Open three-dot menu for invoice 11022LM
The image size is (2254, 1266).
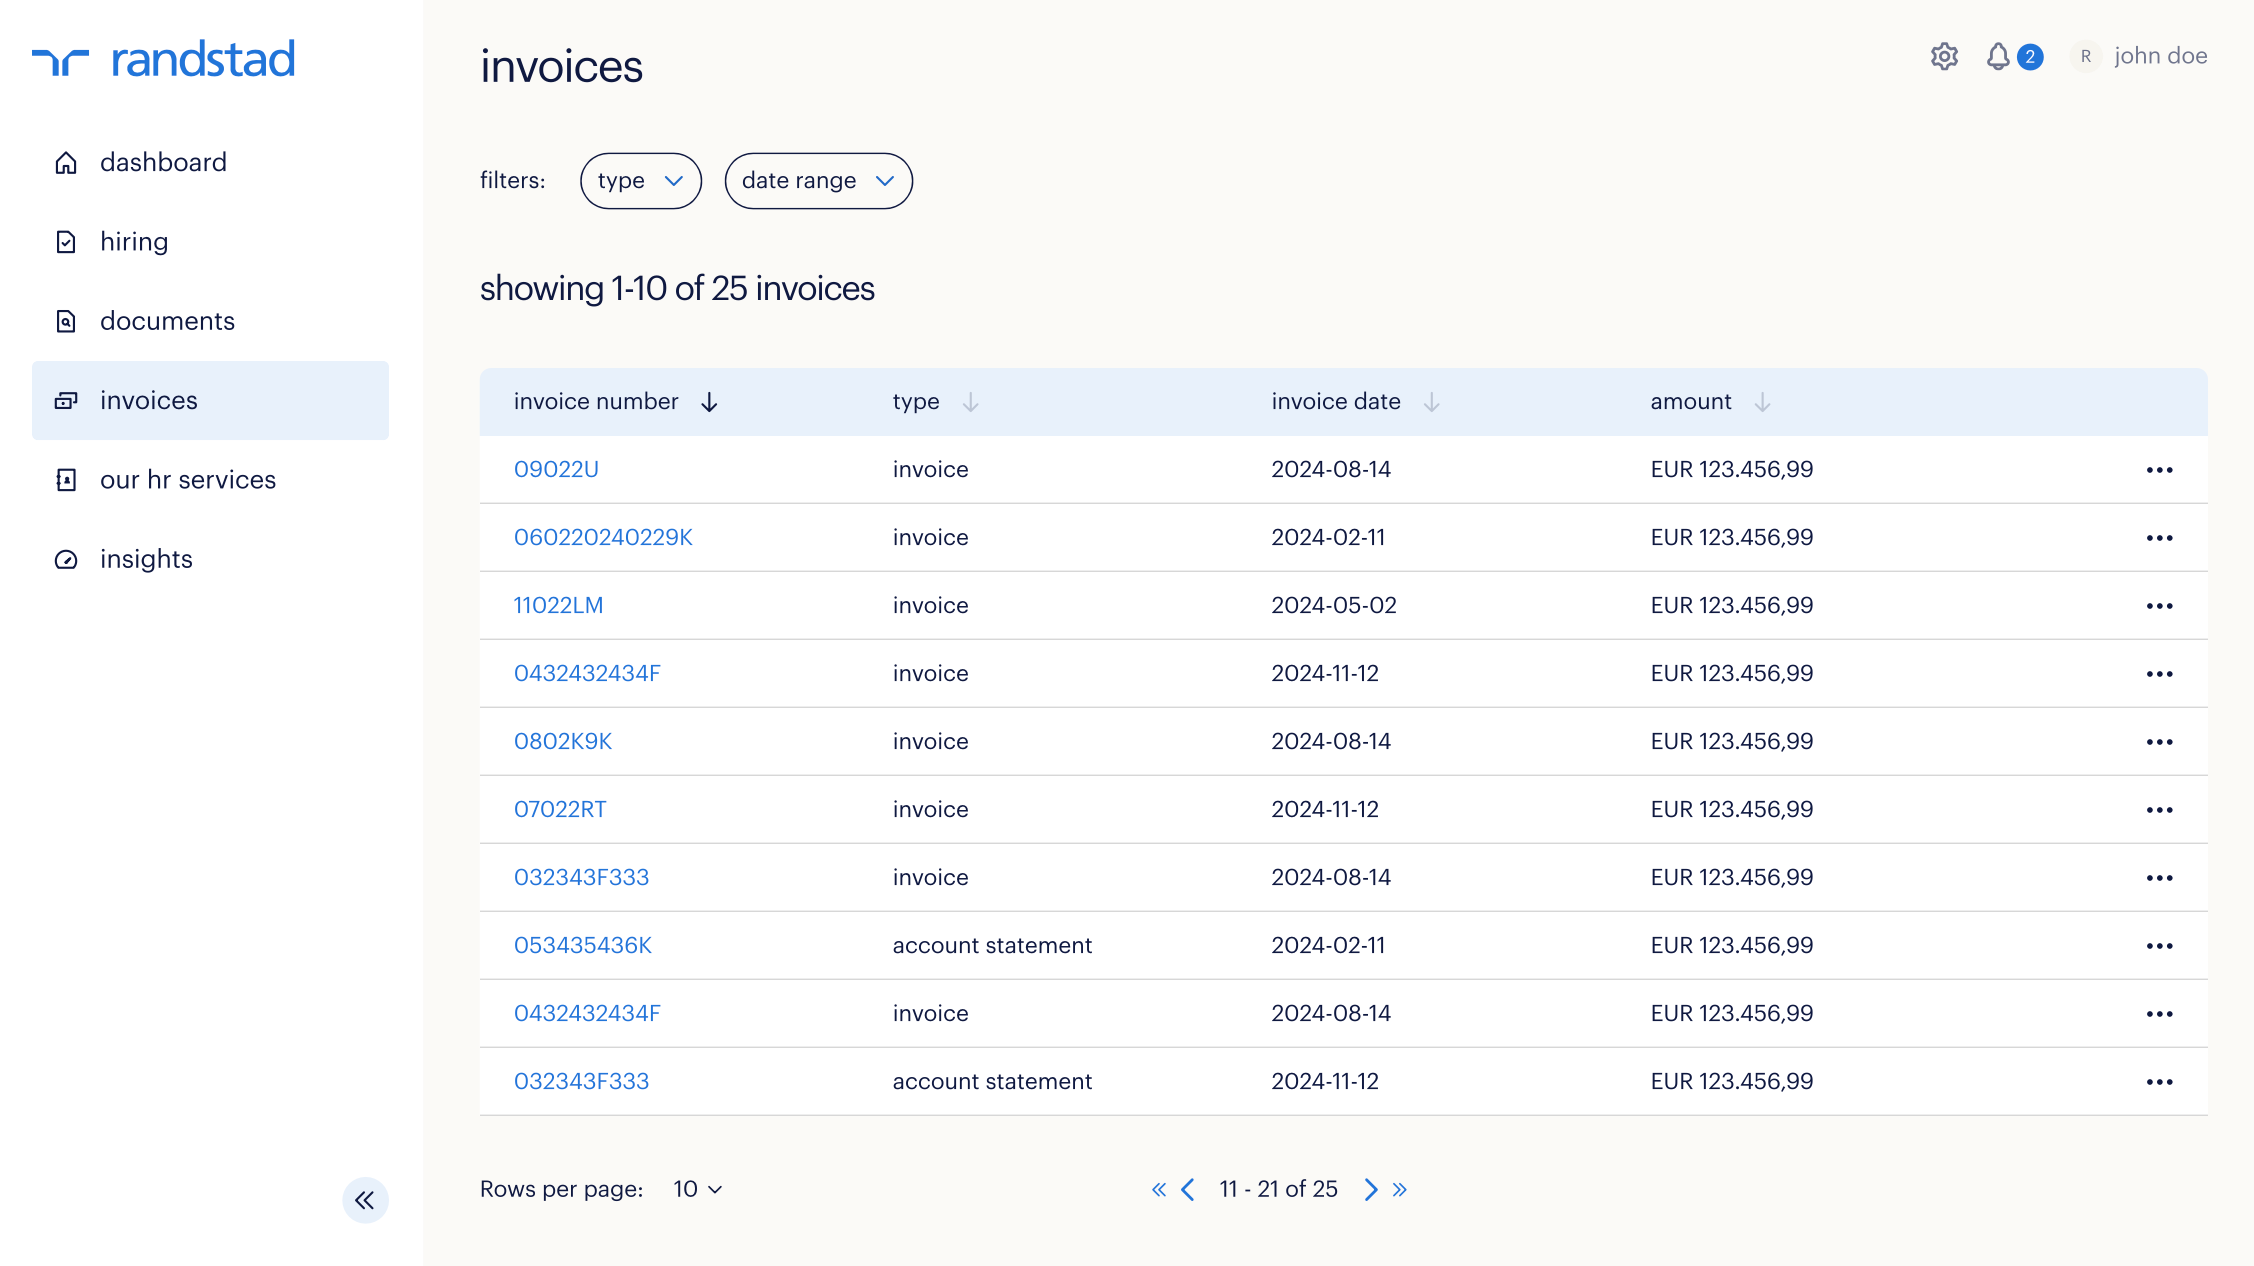(x=2159, y=606)
